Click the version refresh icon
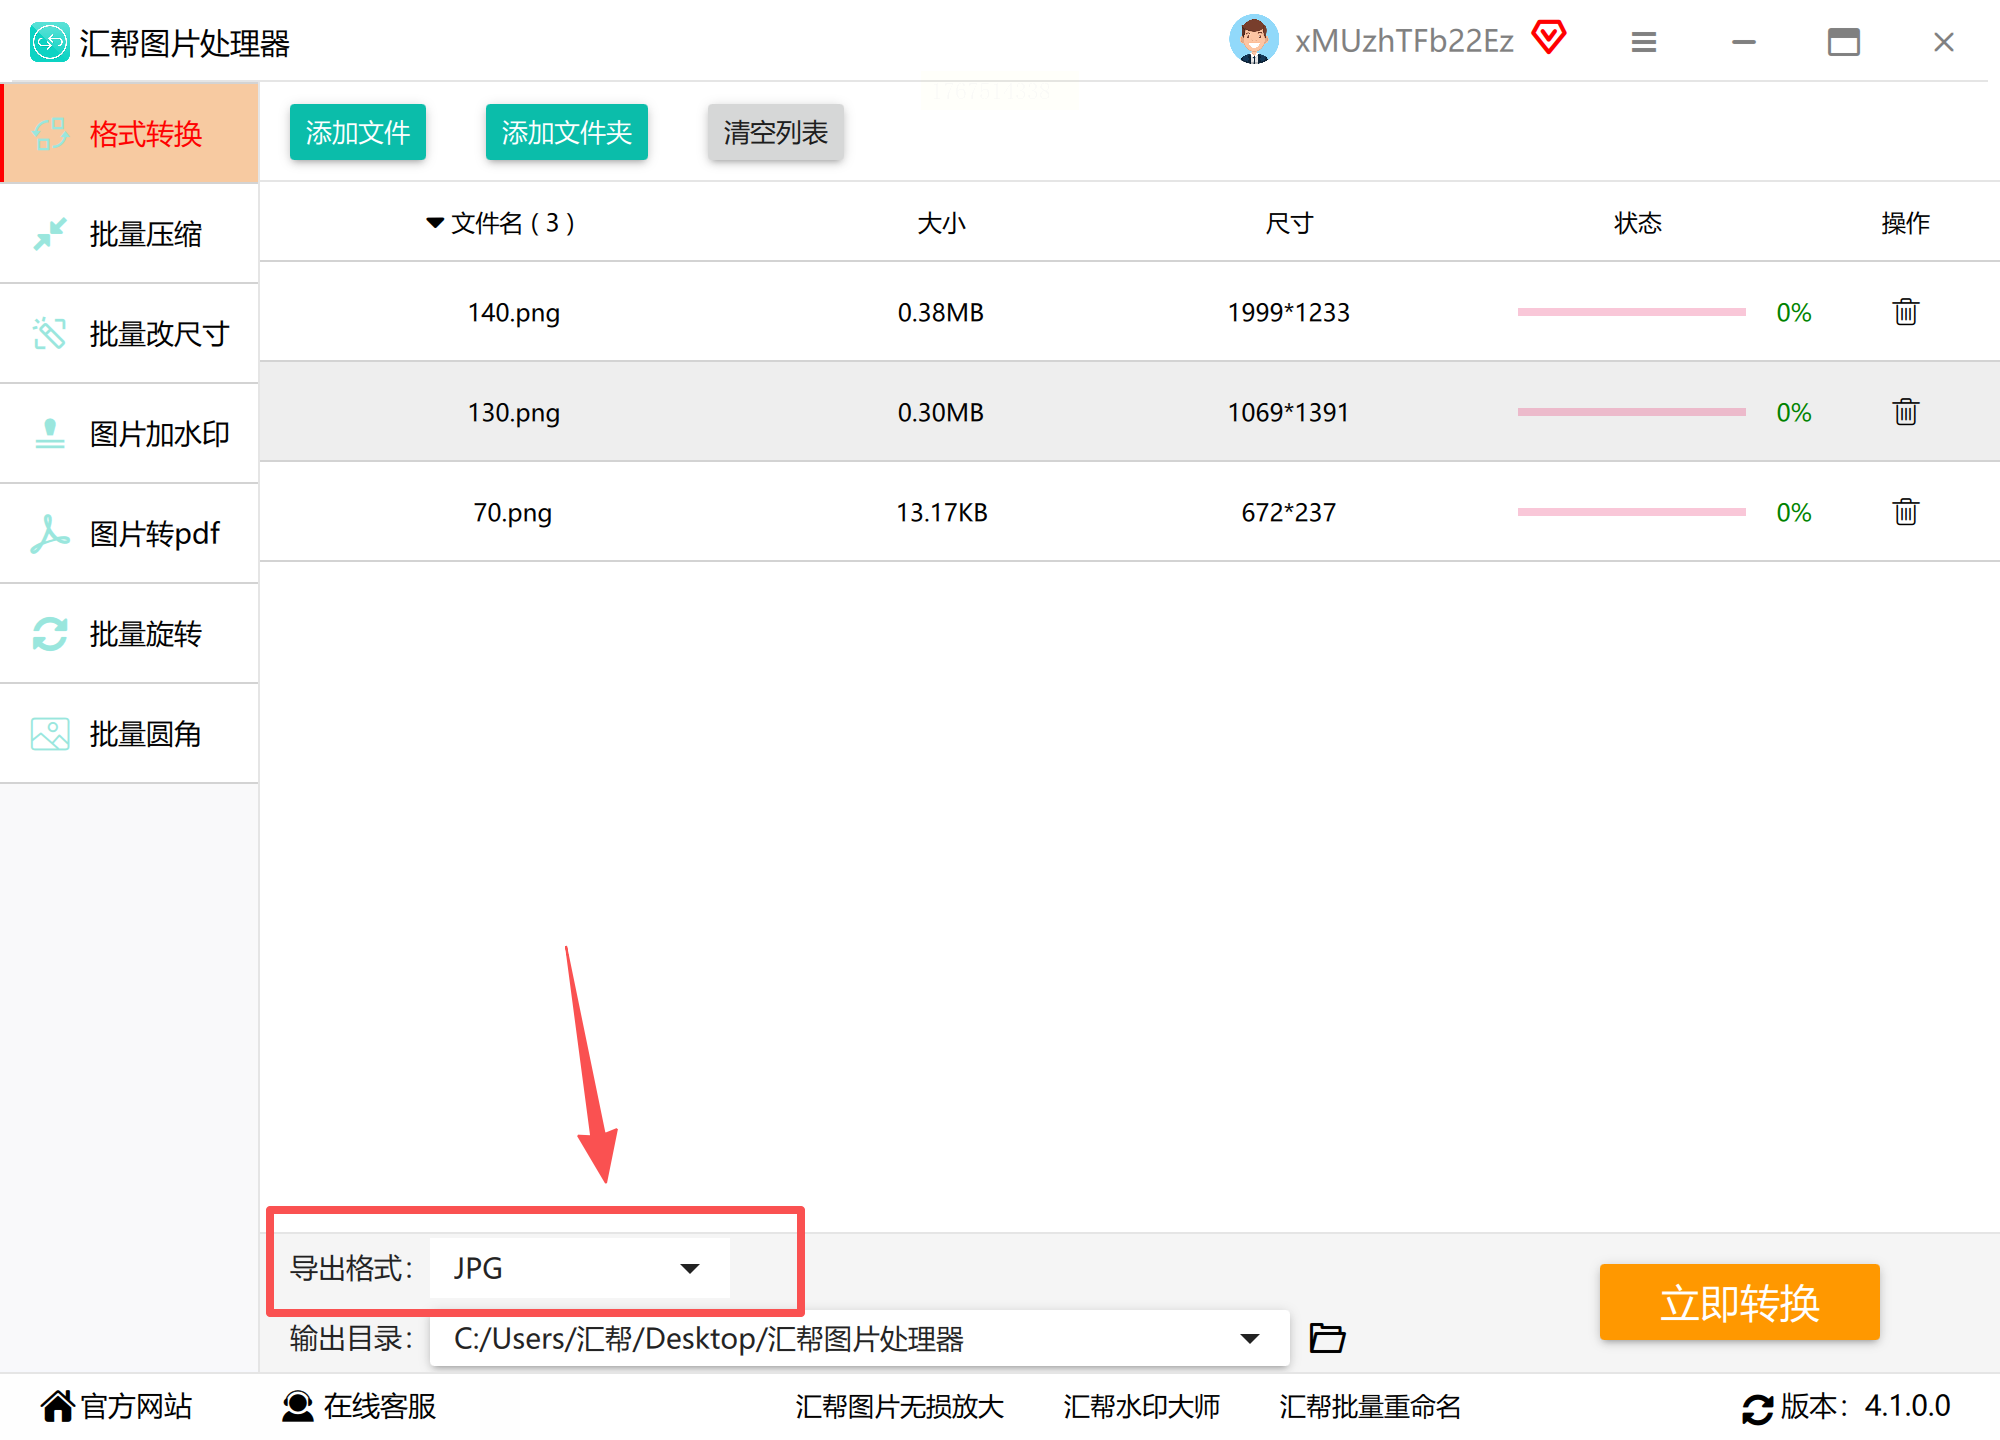The height and width of the screenshot is (1440, 2000). pyautogui.click(x=1757, y=1408)
